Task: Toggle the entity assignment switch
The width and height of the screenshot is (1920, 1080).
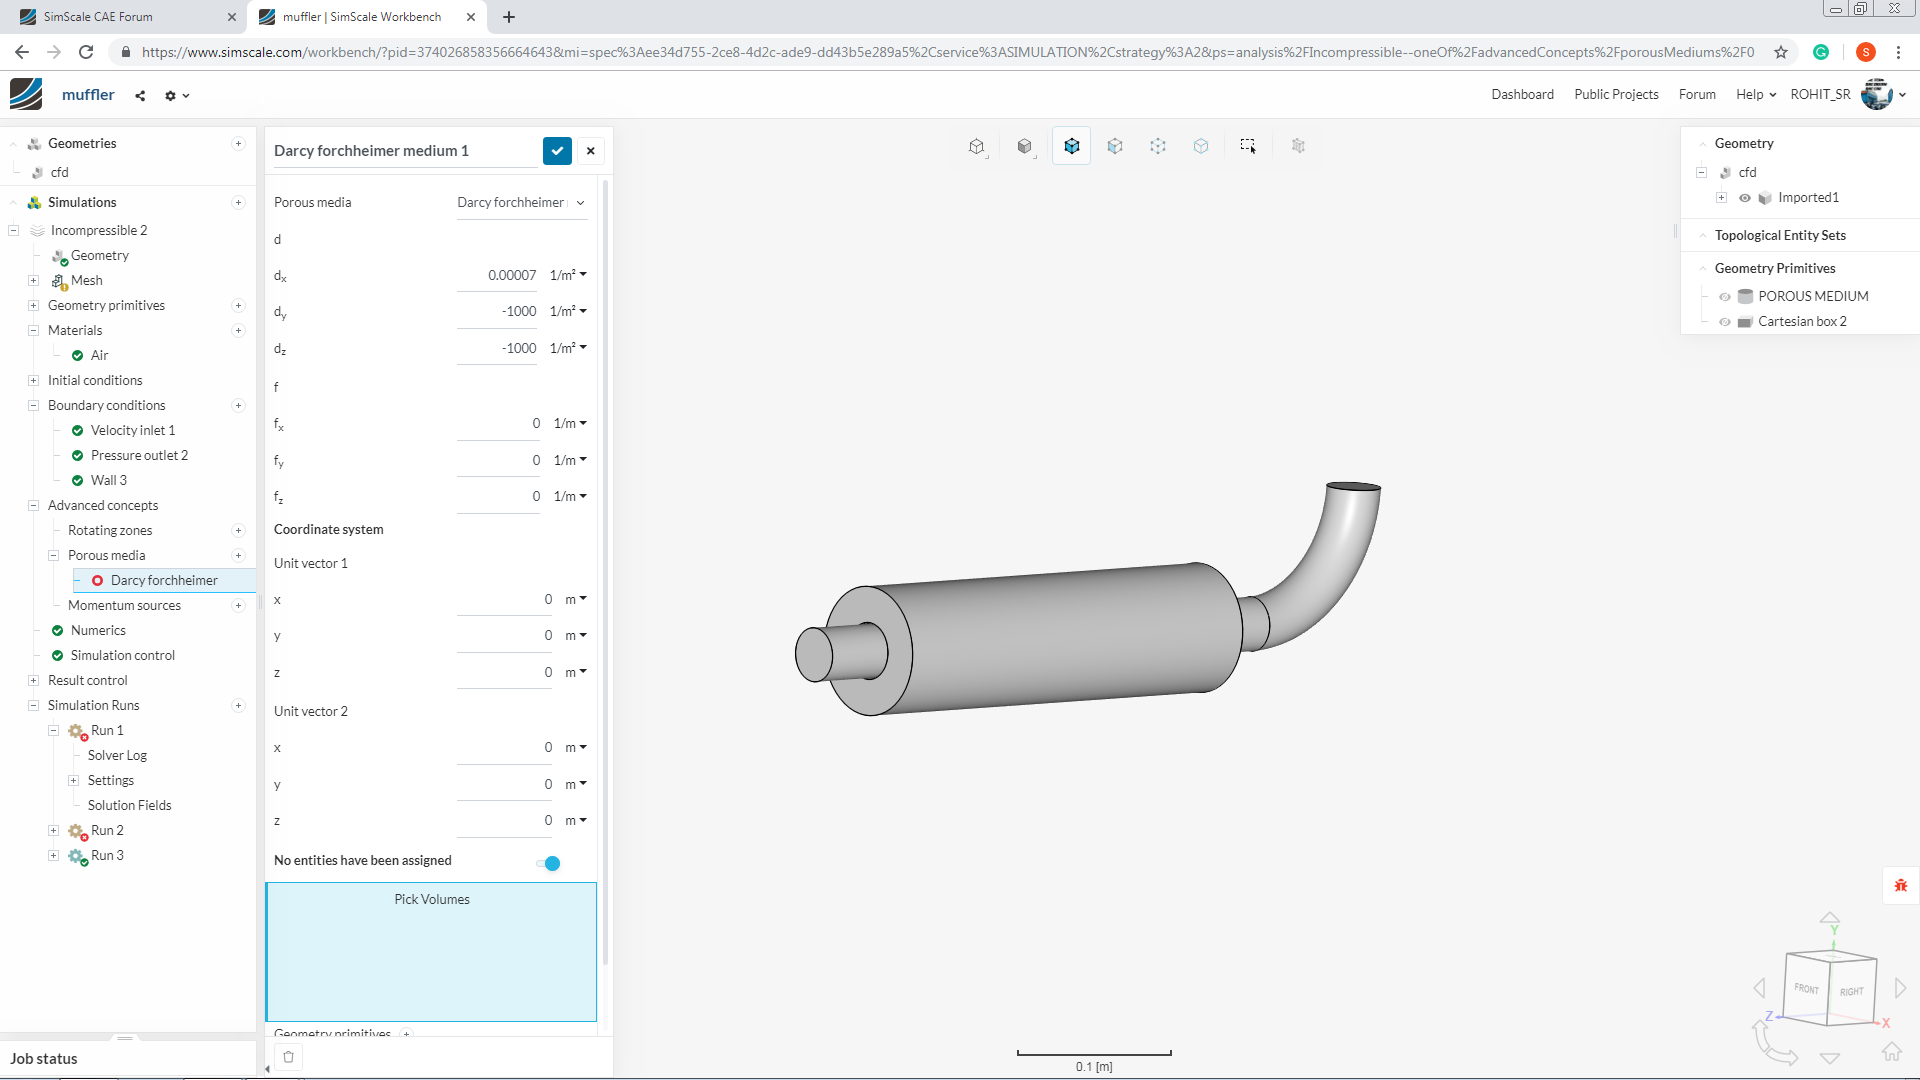Action: (548, 863)
